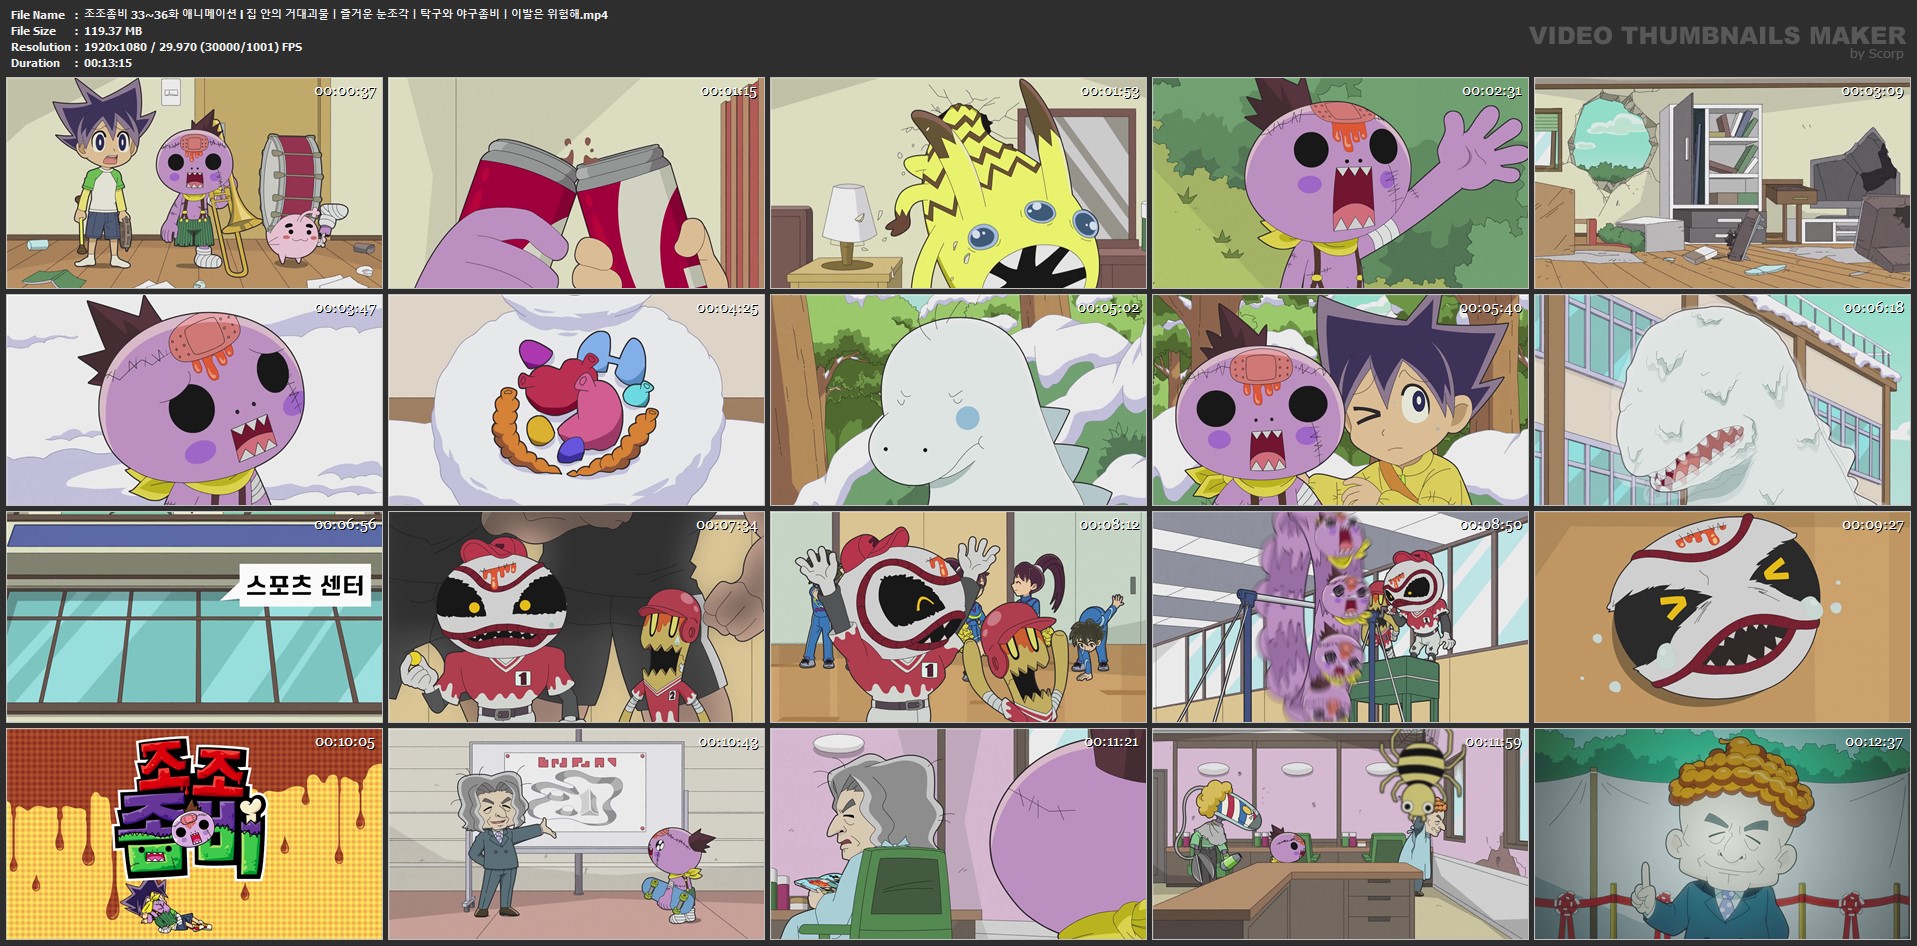The width and height of the screenshot is (1917, 946).
Task: Select the title logo thumbnail at 00:10:05
Action: point(195,834)
